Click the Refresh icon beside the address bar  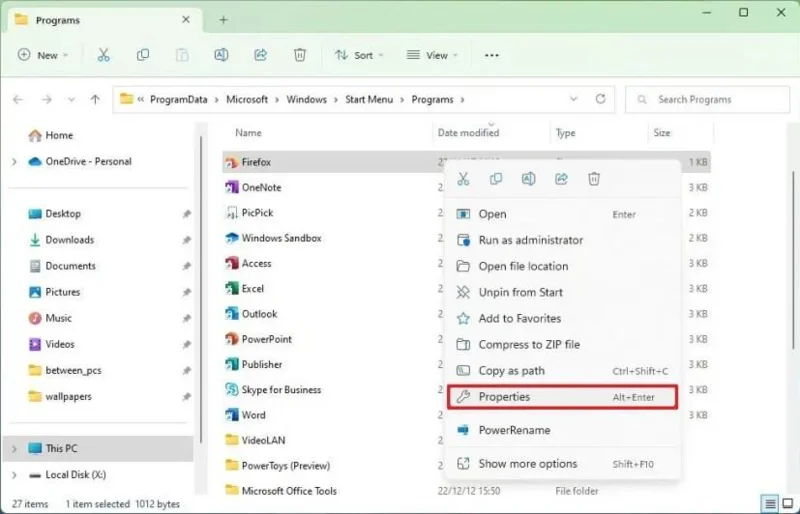[x=601, y=99]
